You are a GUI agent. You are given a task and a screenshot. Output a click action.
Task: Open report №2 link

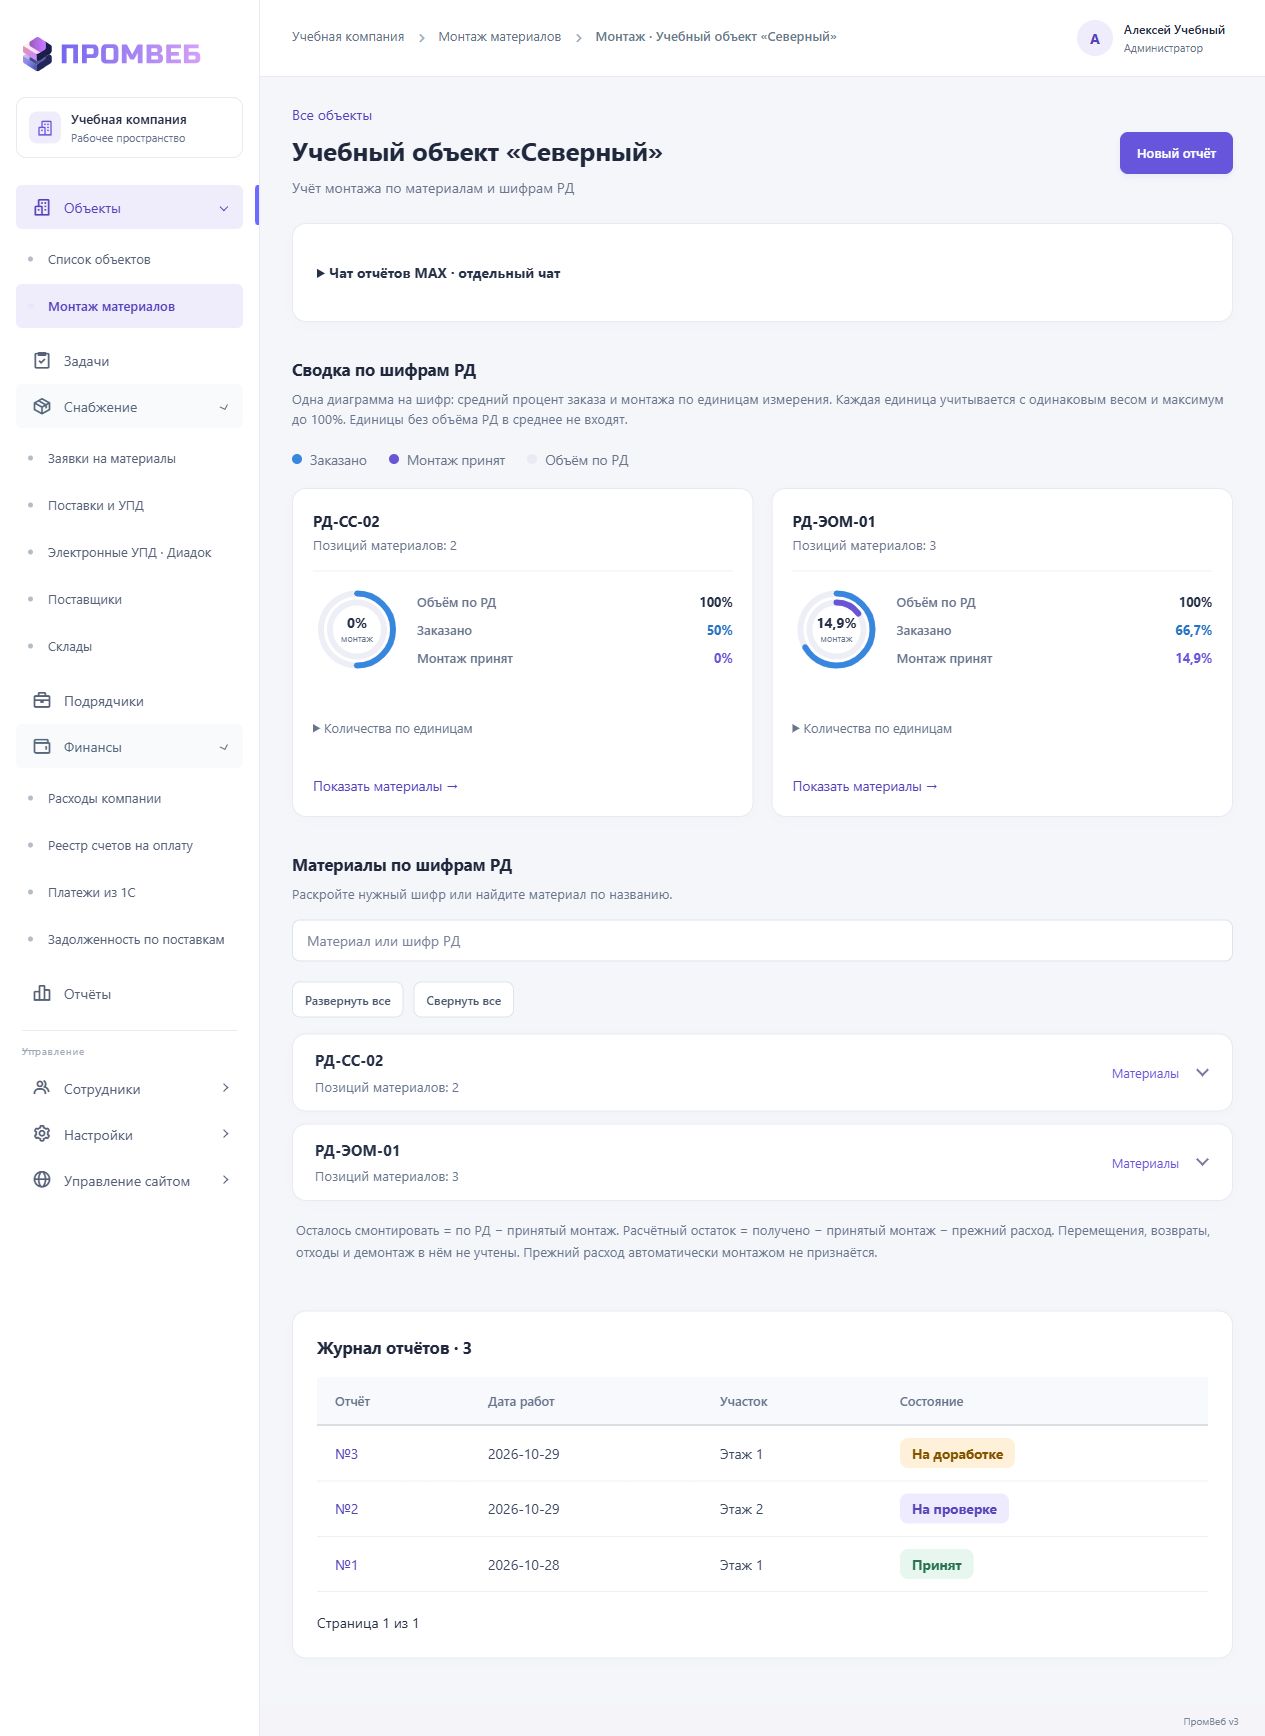tap(346, 1509)
